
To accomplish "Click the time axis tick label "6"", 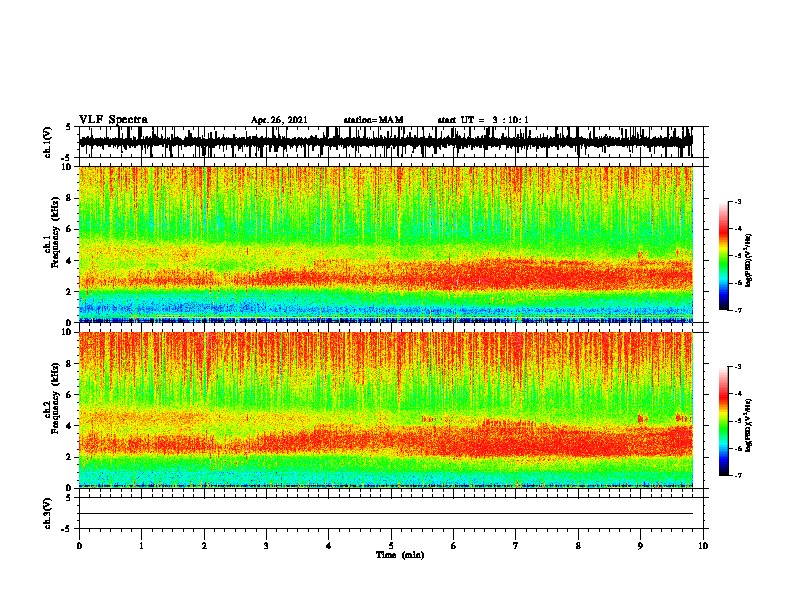I will tap(454, 546).
